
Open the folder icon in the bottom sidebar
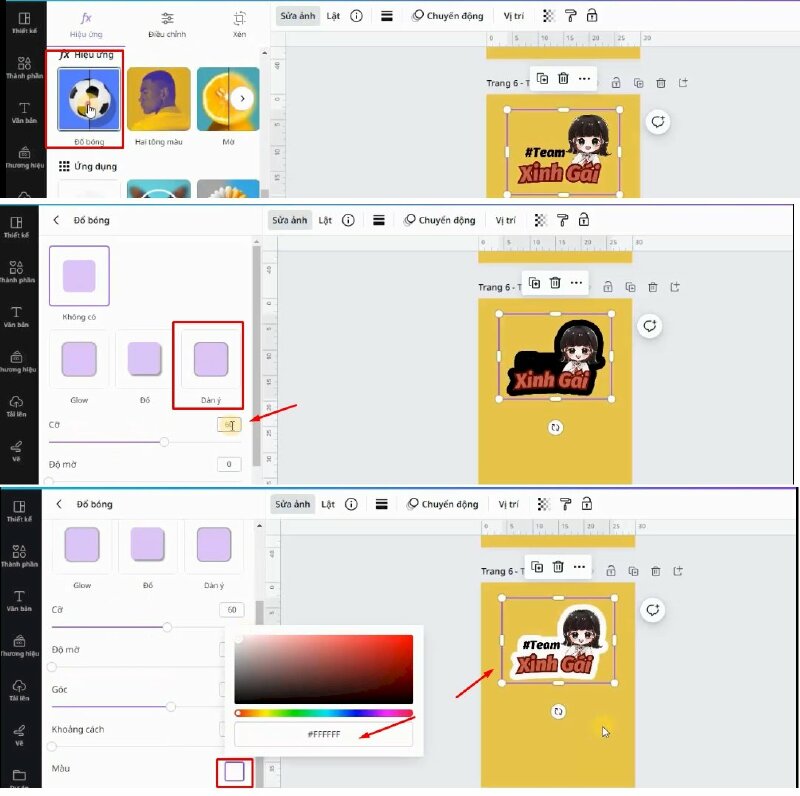pyautogui.click(x=19, y=774)
